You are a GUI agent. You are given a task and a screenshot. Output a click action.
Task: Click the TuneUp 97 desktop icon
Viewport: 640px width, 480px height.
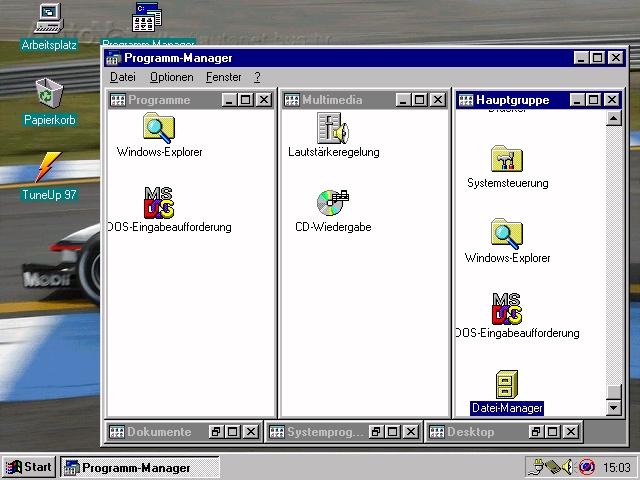[x=48, y=168]
